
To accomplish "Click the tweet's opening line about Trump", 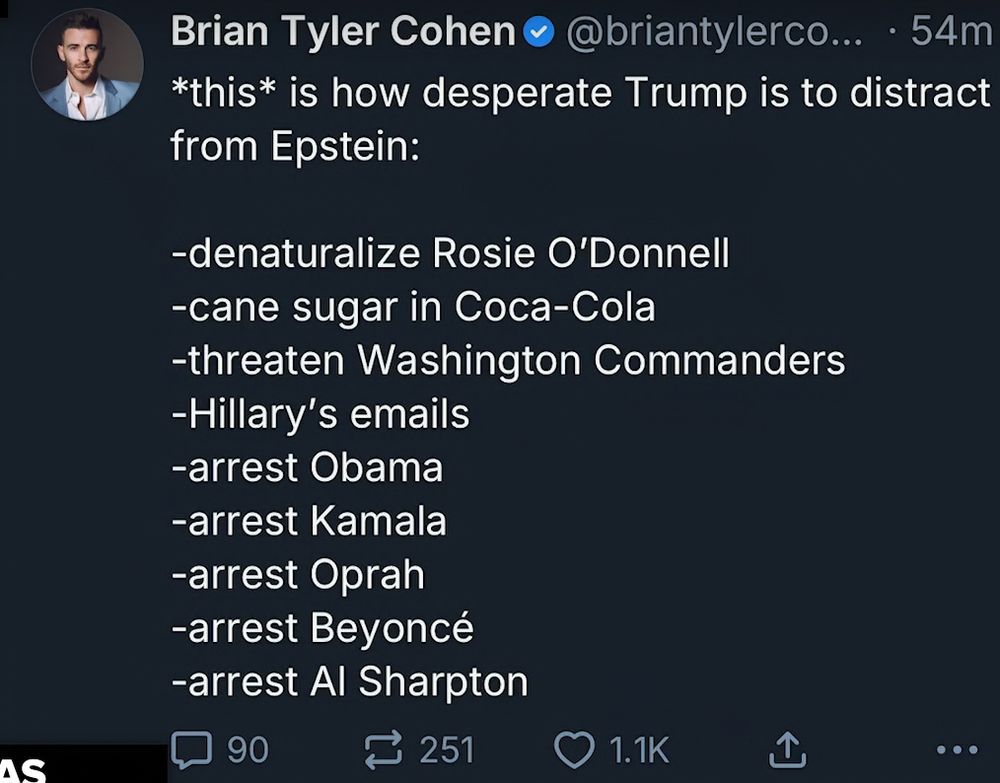I will pos(580,93).
